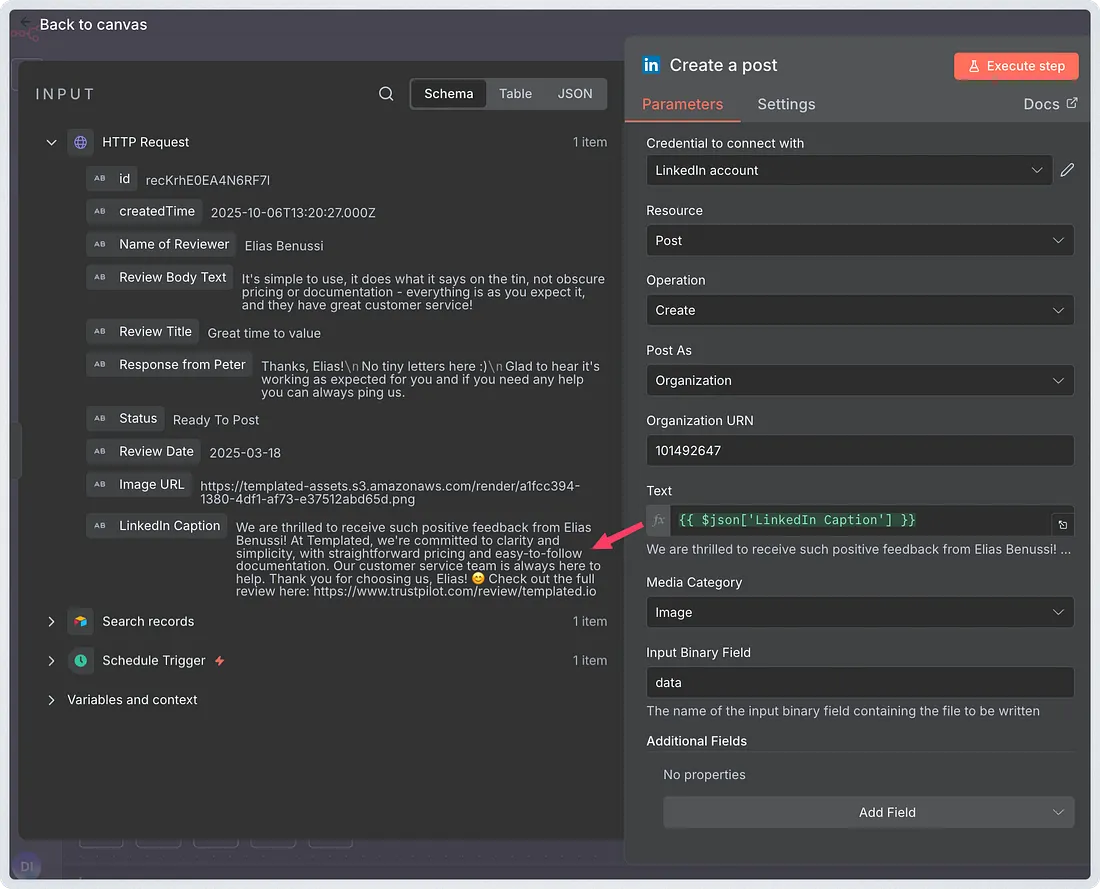Click the value '2025-03-18'
This screenshot has width=1100, height=889.
pyautogui.click(x=245, y=453)
